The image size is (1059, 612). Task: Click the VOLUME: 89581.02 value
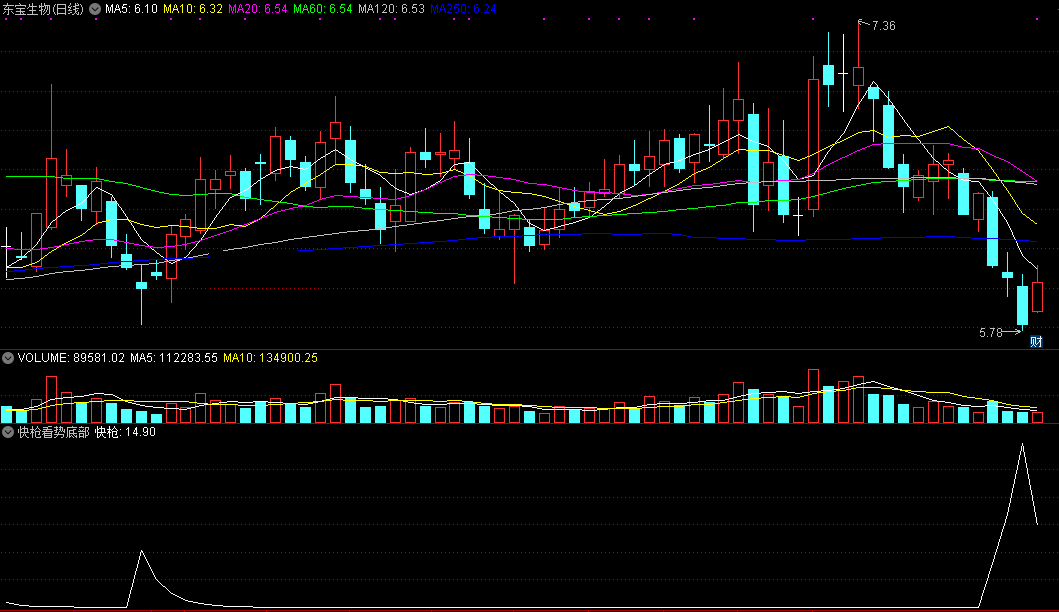[71, 358]
